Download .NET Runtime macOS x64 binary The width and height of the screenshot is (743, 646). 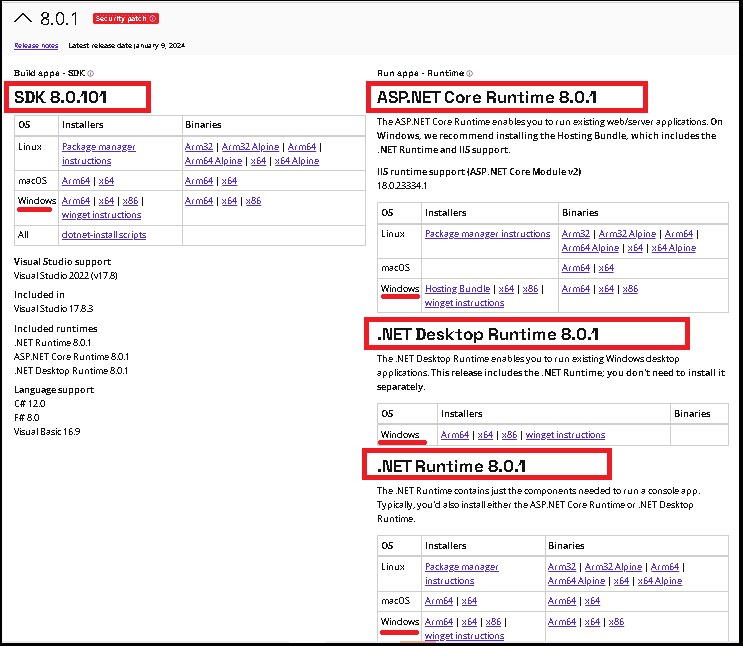tap(592, 601)
